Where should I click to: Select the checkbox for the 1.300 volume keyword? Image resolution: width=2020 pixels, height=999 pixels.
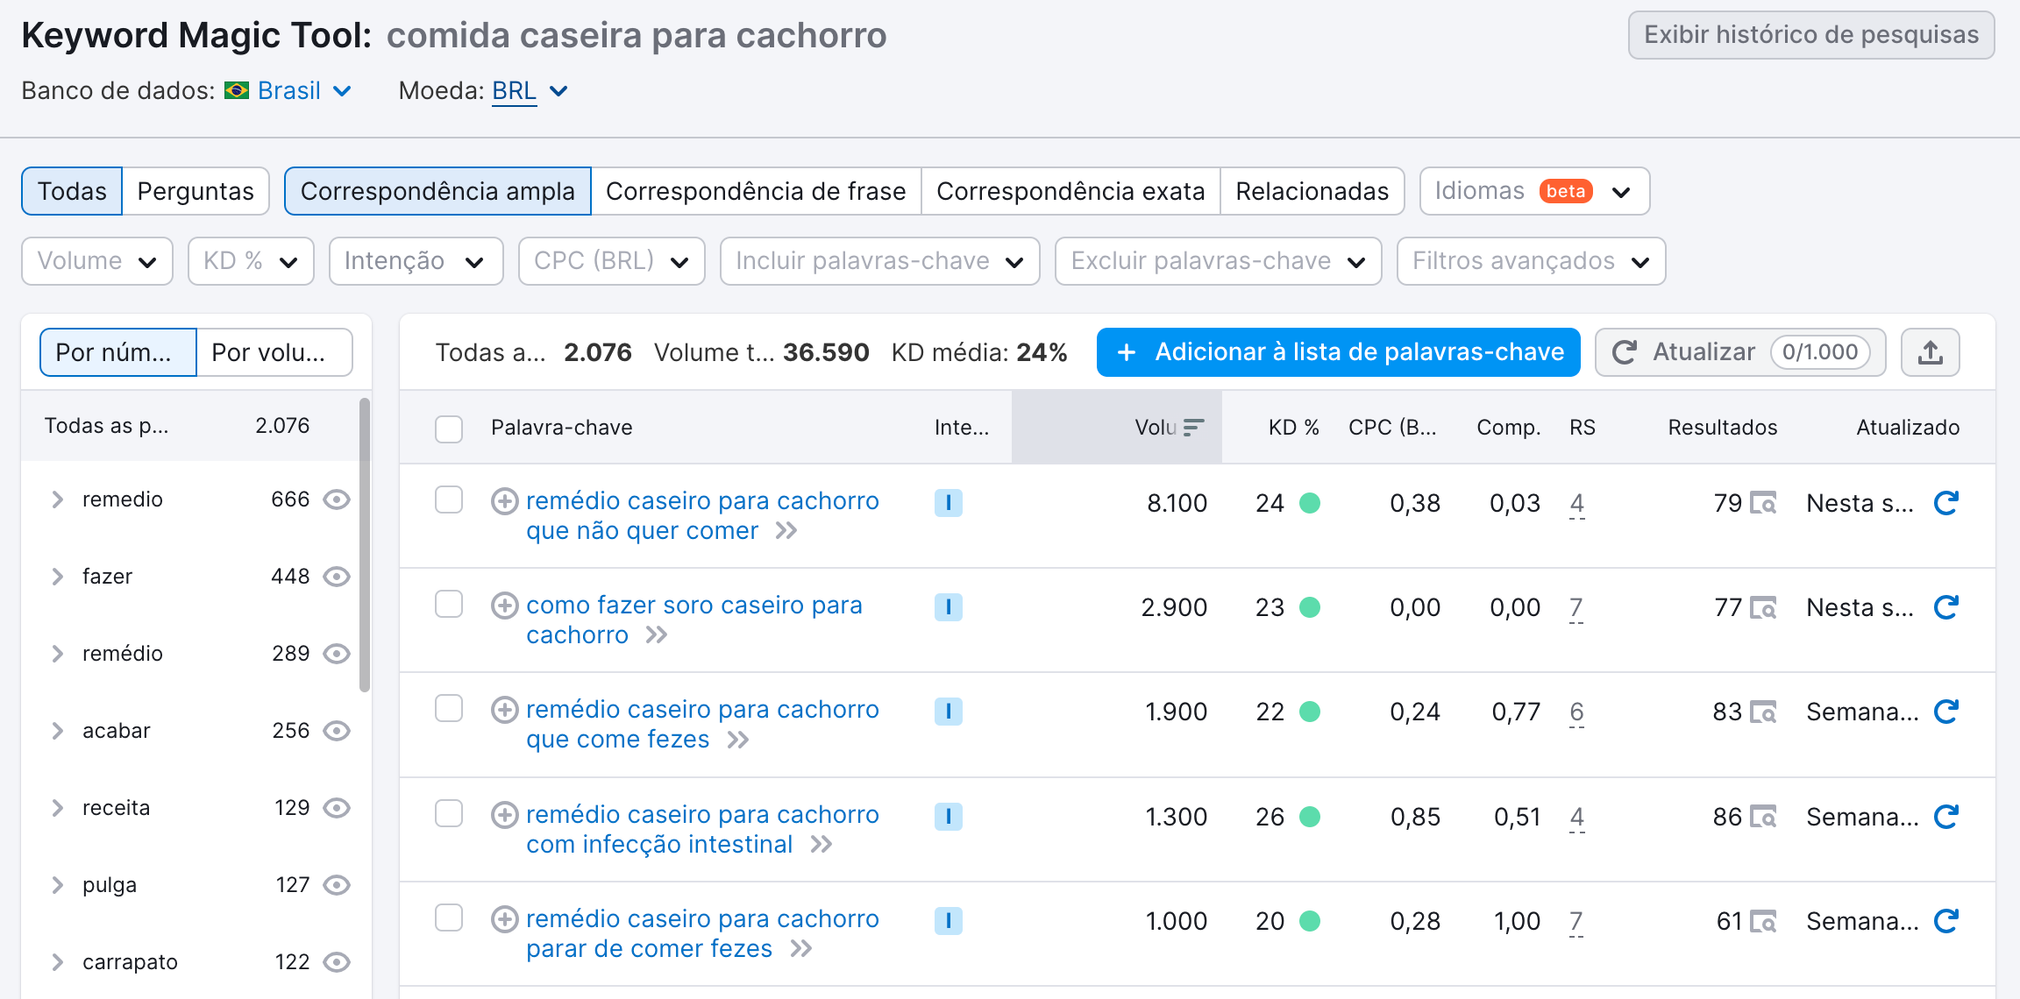coord(448,814)
